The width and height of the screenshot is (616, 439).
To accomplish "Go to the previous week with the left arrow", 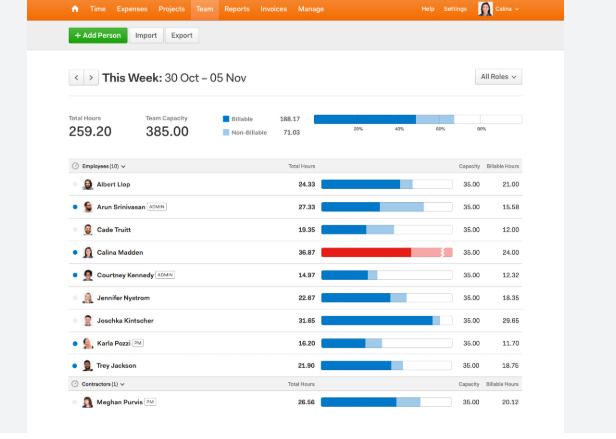I will point(76,77).
